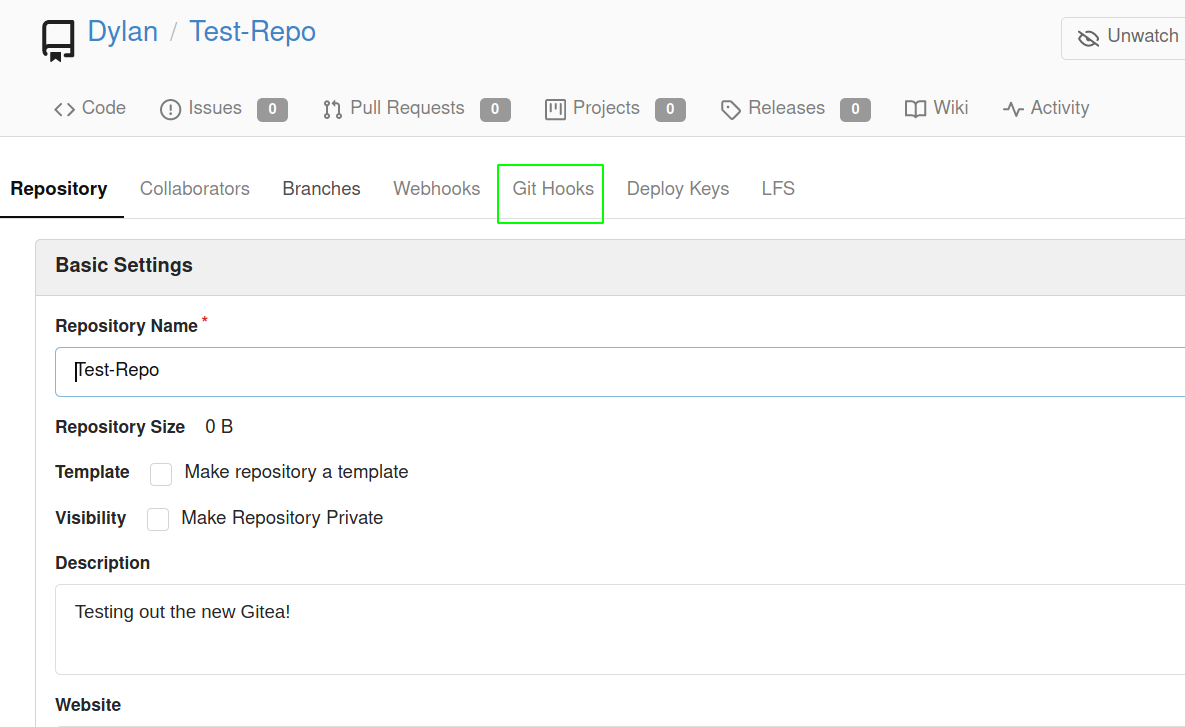Click inside the Description text area
The height and width of the screenshot is (727, 1185).
click(x=620, y=630)
